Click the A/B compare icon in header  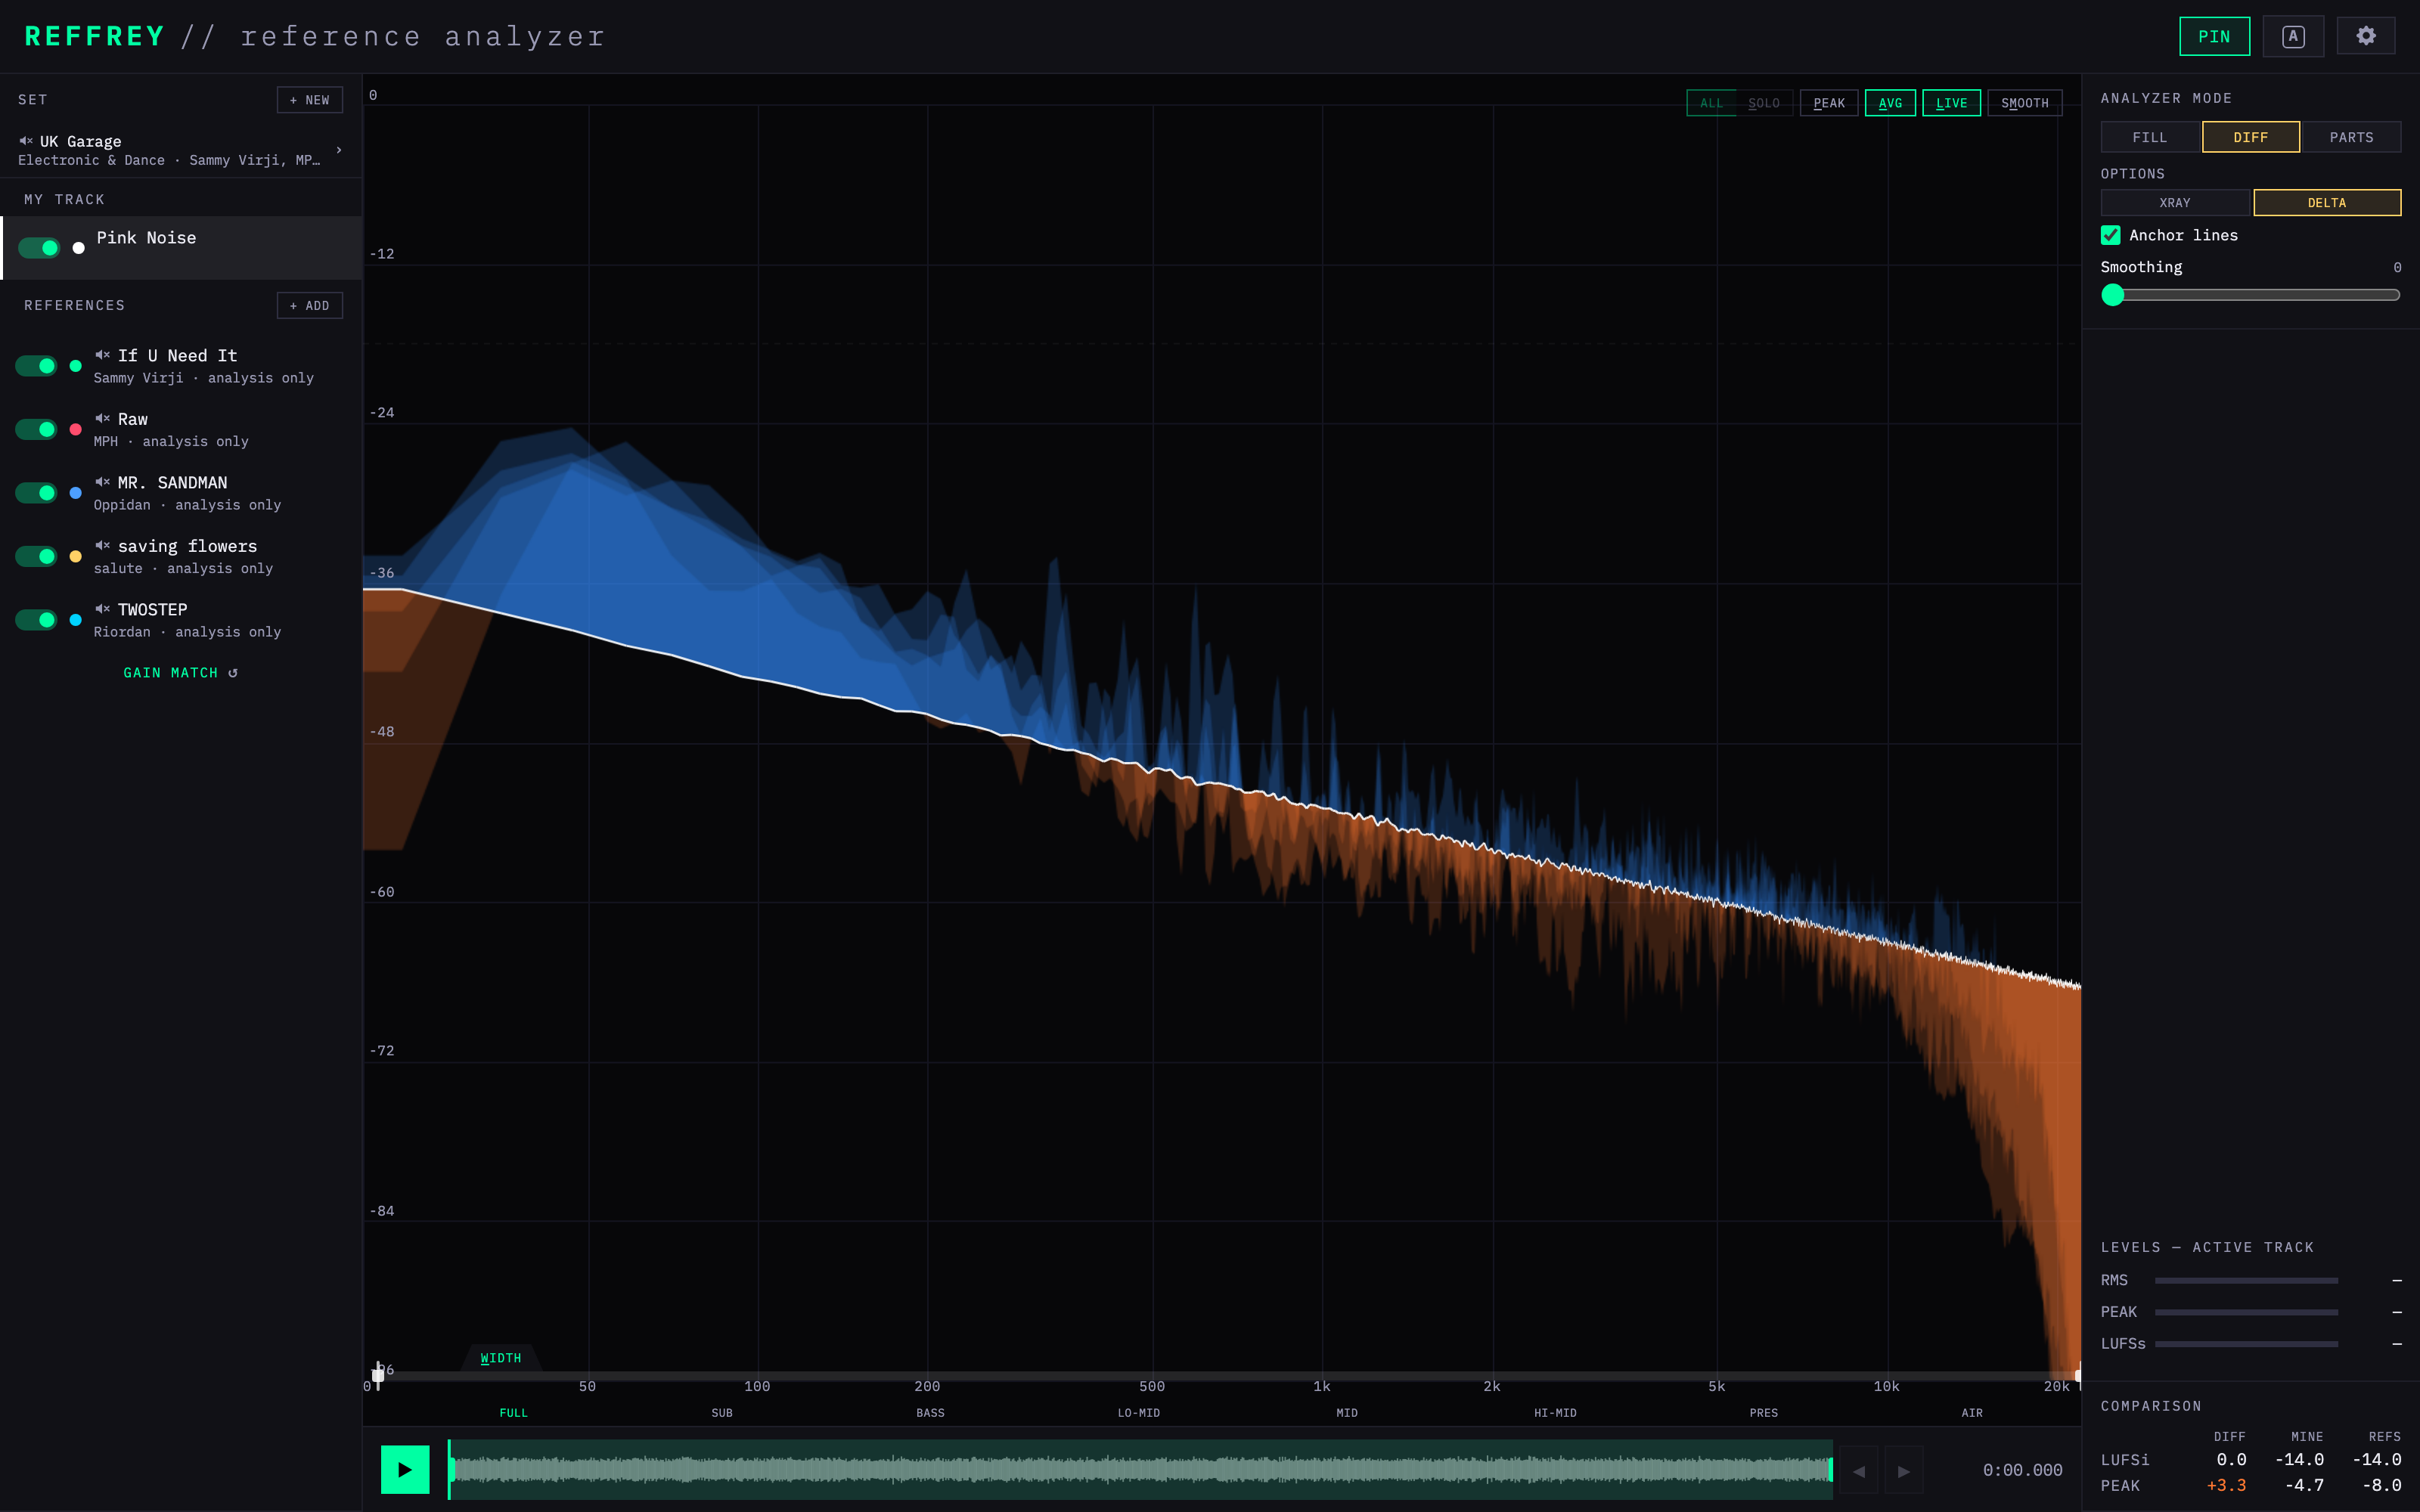click(x=2293, y=36)
